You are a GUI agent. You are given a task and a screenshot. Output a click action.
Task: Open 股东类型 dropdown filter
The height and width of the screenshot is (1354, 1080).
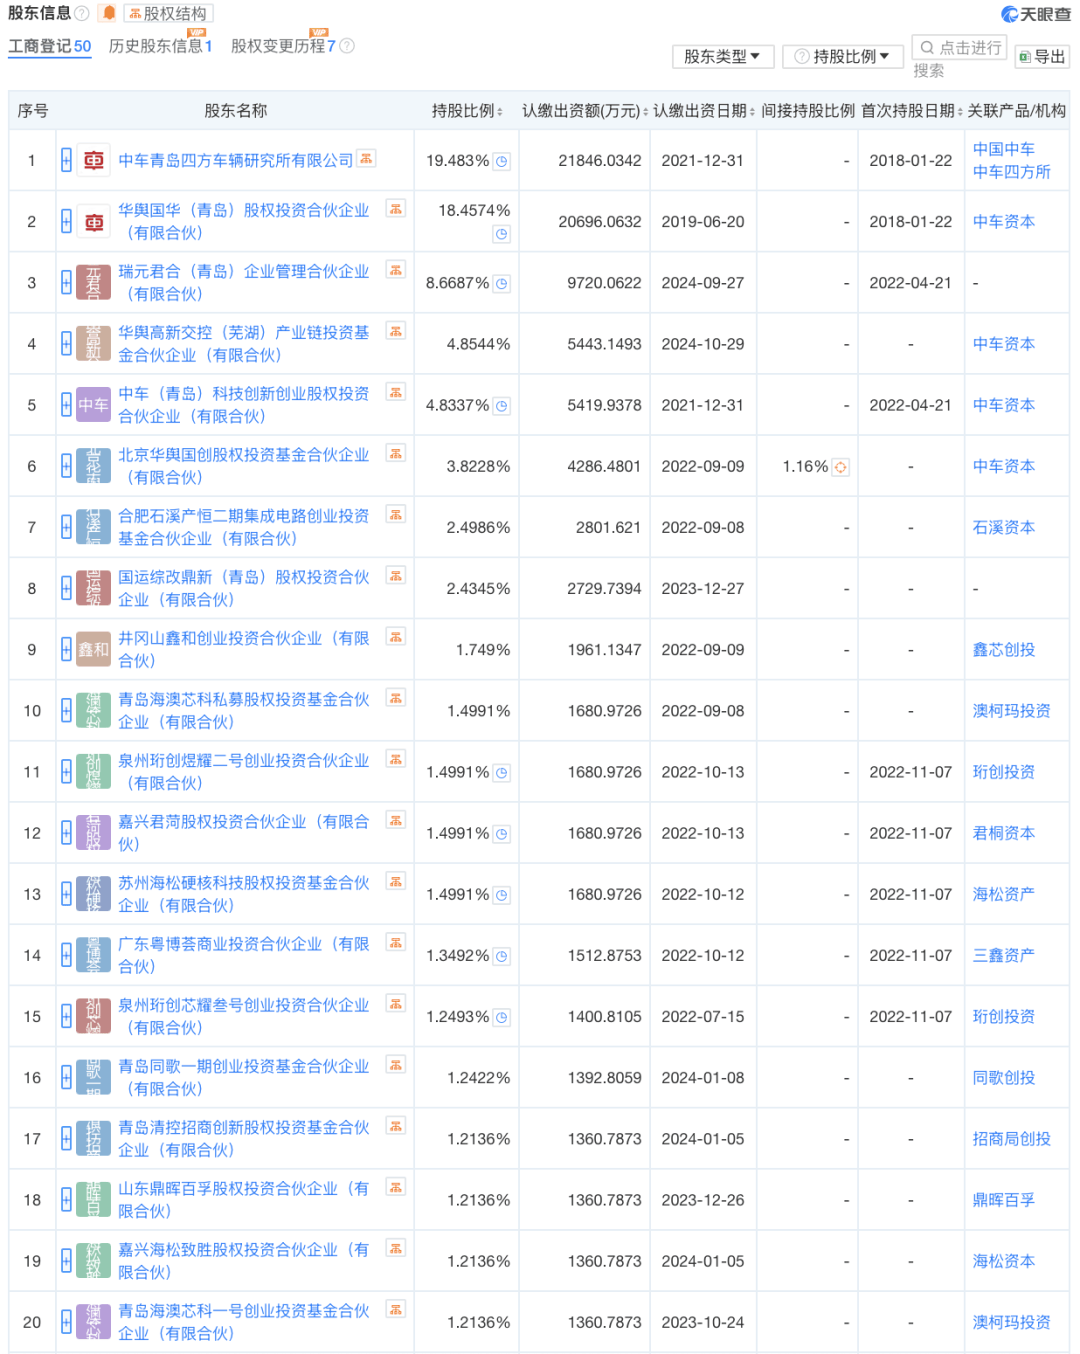[723, 57]
